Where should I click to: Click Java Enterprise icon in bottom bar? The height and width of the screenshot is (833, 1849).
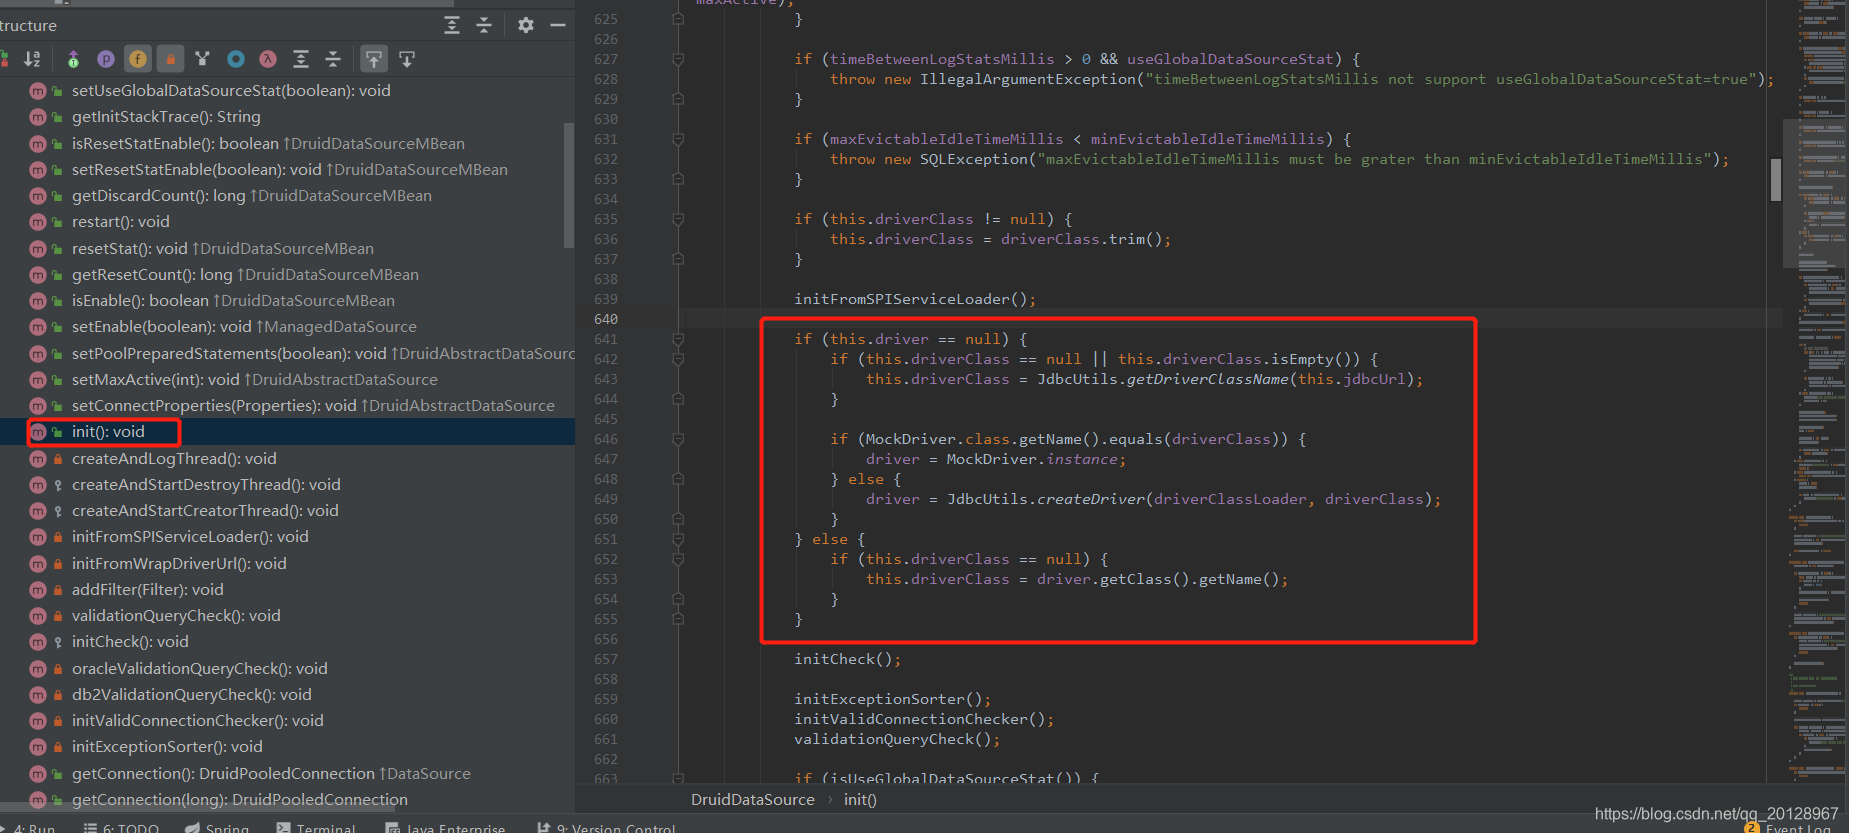click(392, 828)
